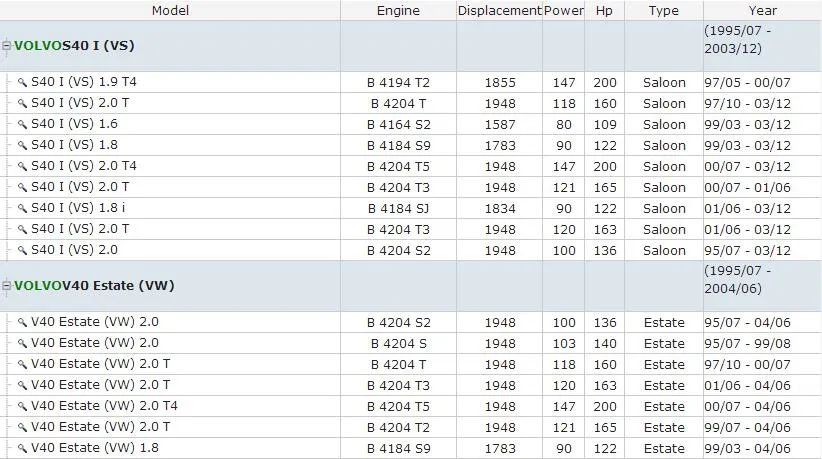Viewport: 822px width, 459px height.
Task: Select the VOLVO S40 I (VS) group title
Action: click(74, 46)
